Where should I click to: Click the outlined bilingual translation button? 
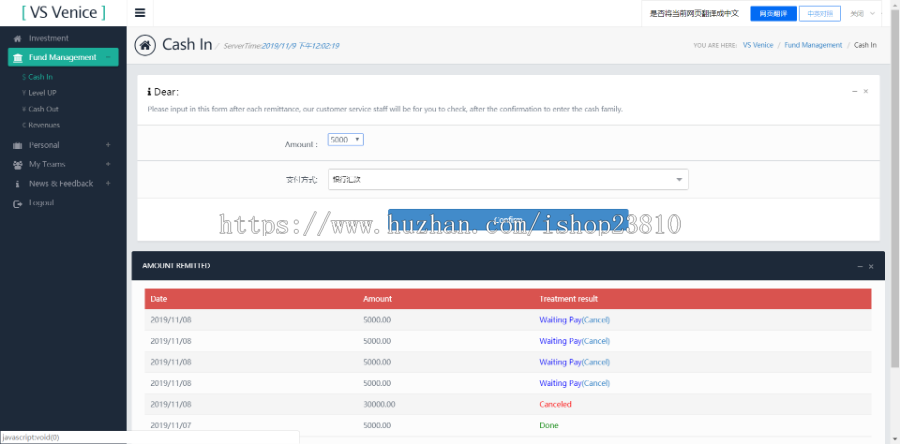[820, 14]
